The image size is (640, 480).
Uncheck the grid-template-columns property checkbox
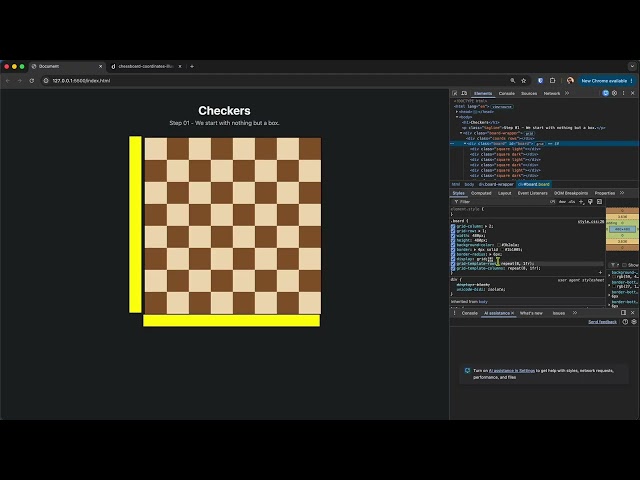pos(453,269)
